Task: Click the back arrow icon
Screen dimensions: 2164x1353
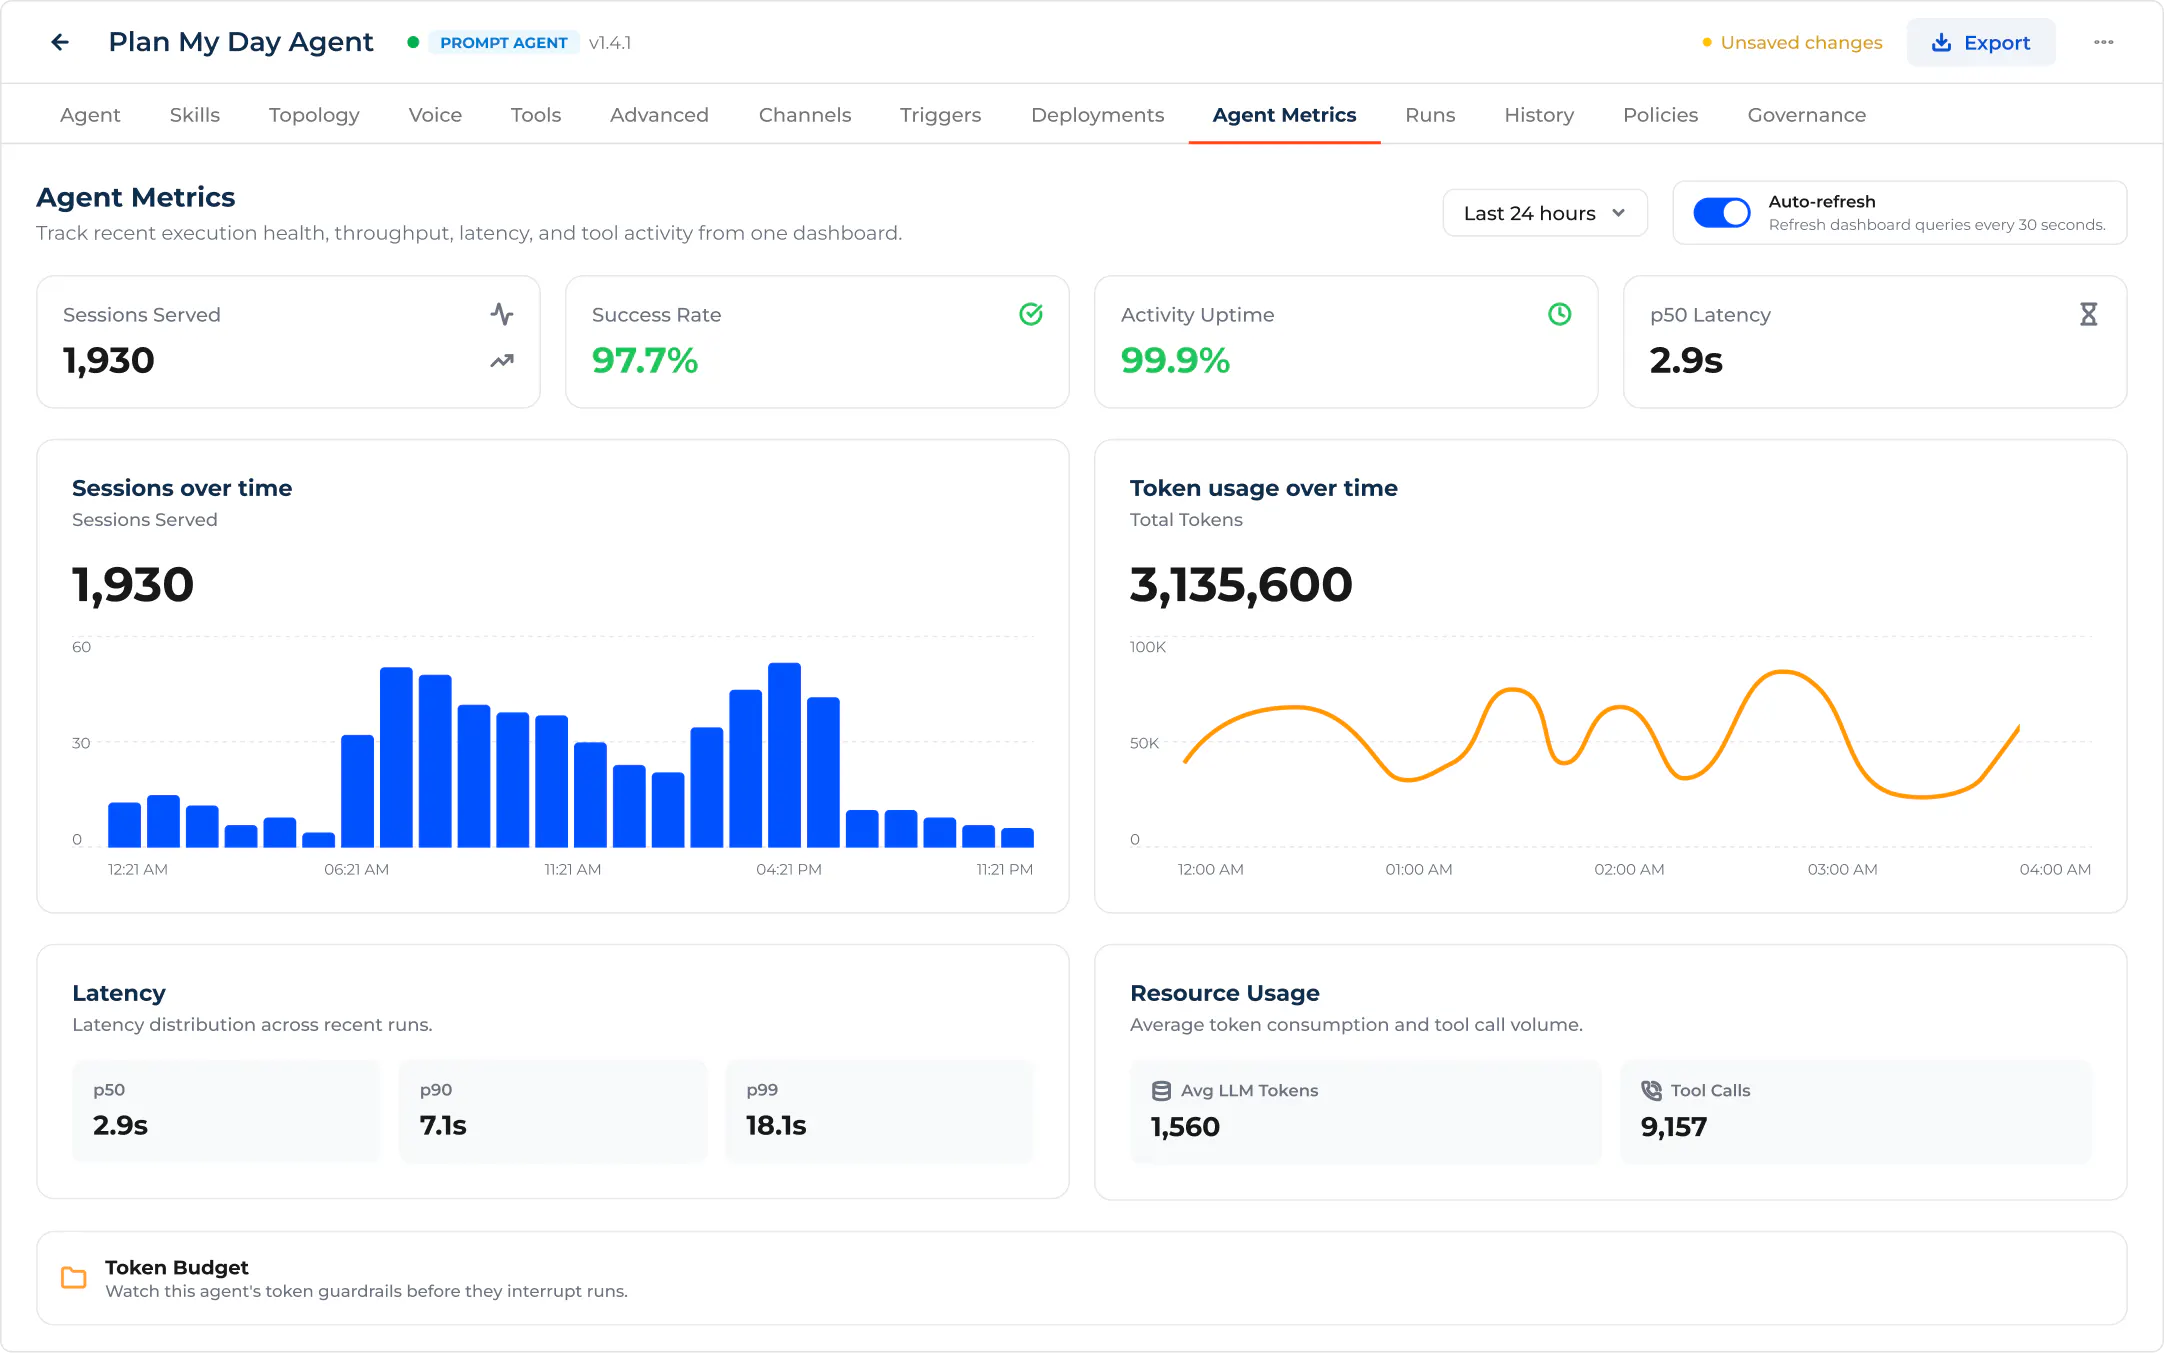Action: click(60, 42)
